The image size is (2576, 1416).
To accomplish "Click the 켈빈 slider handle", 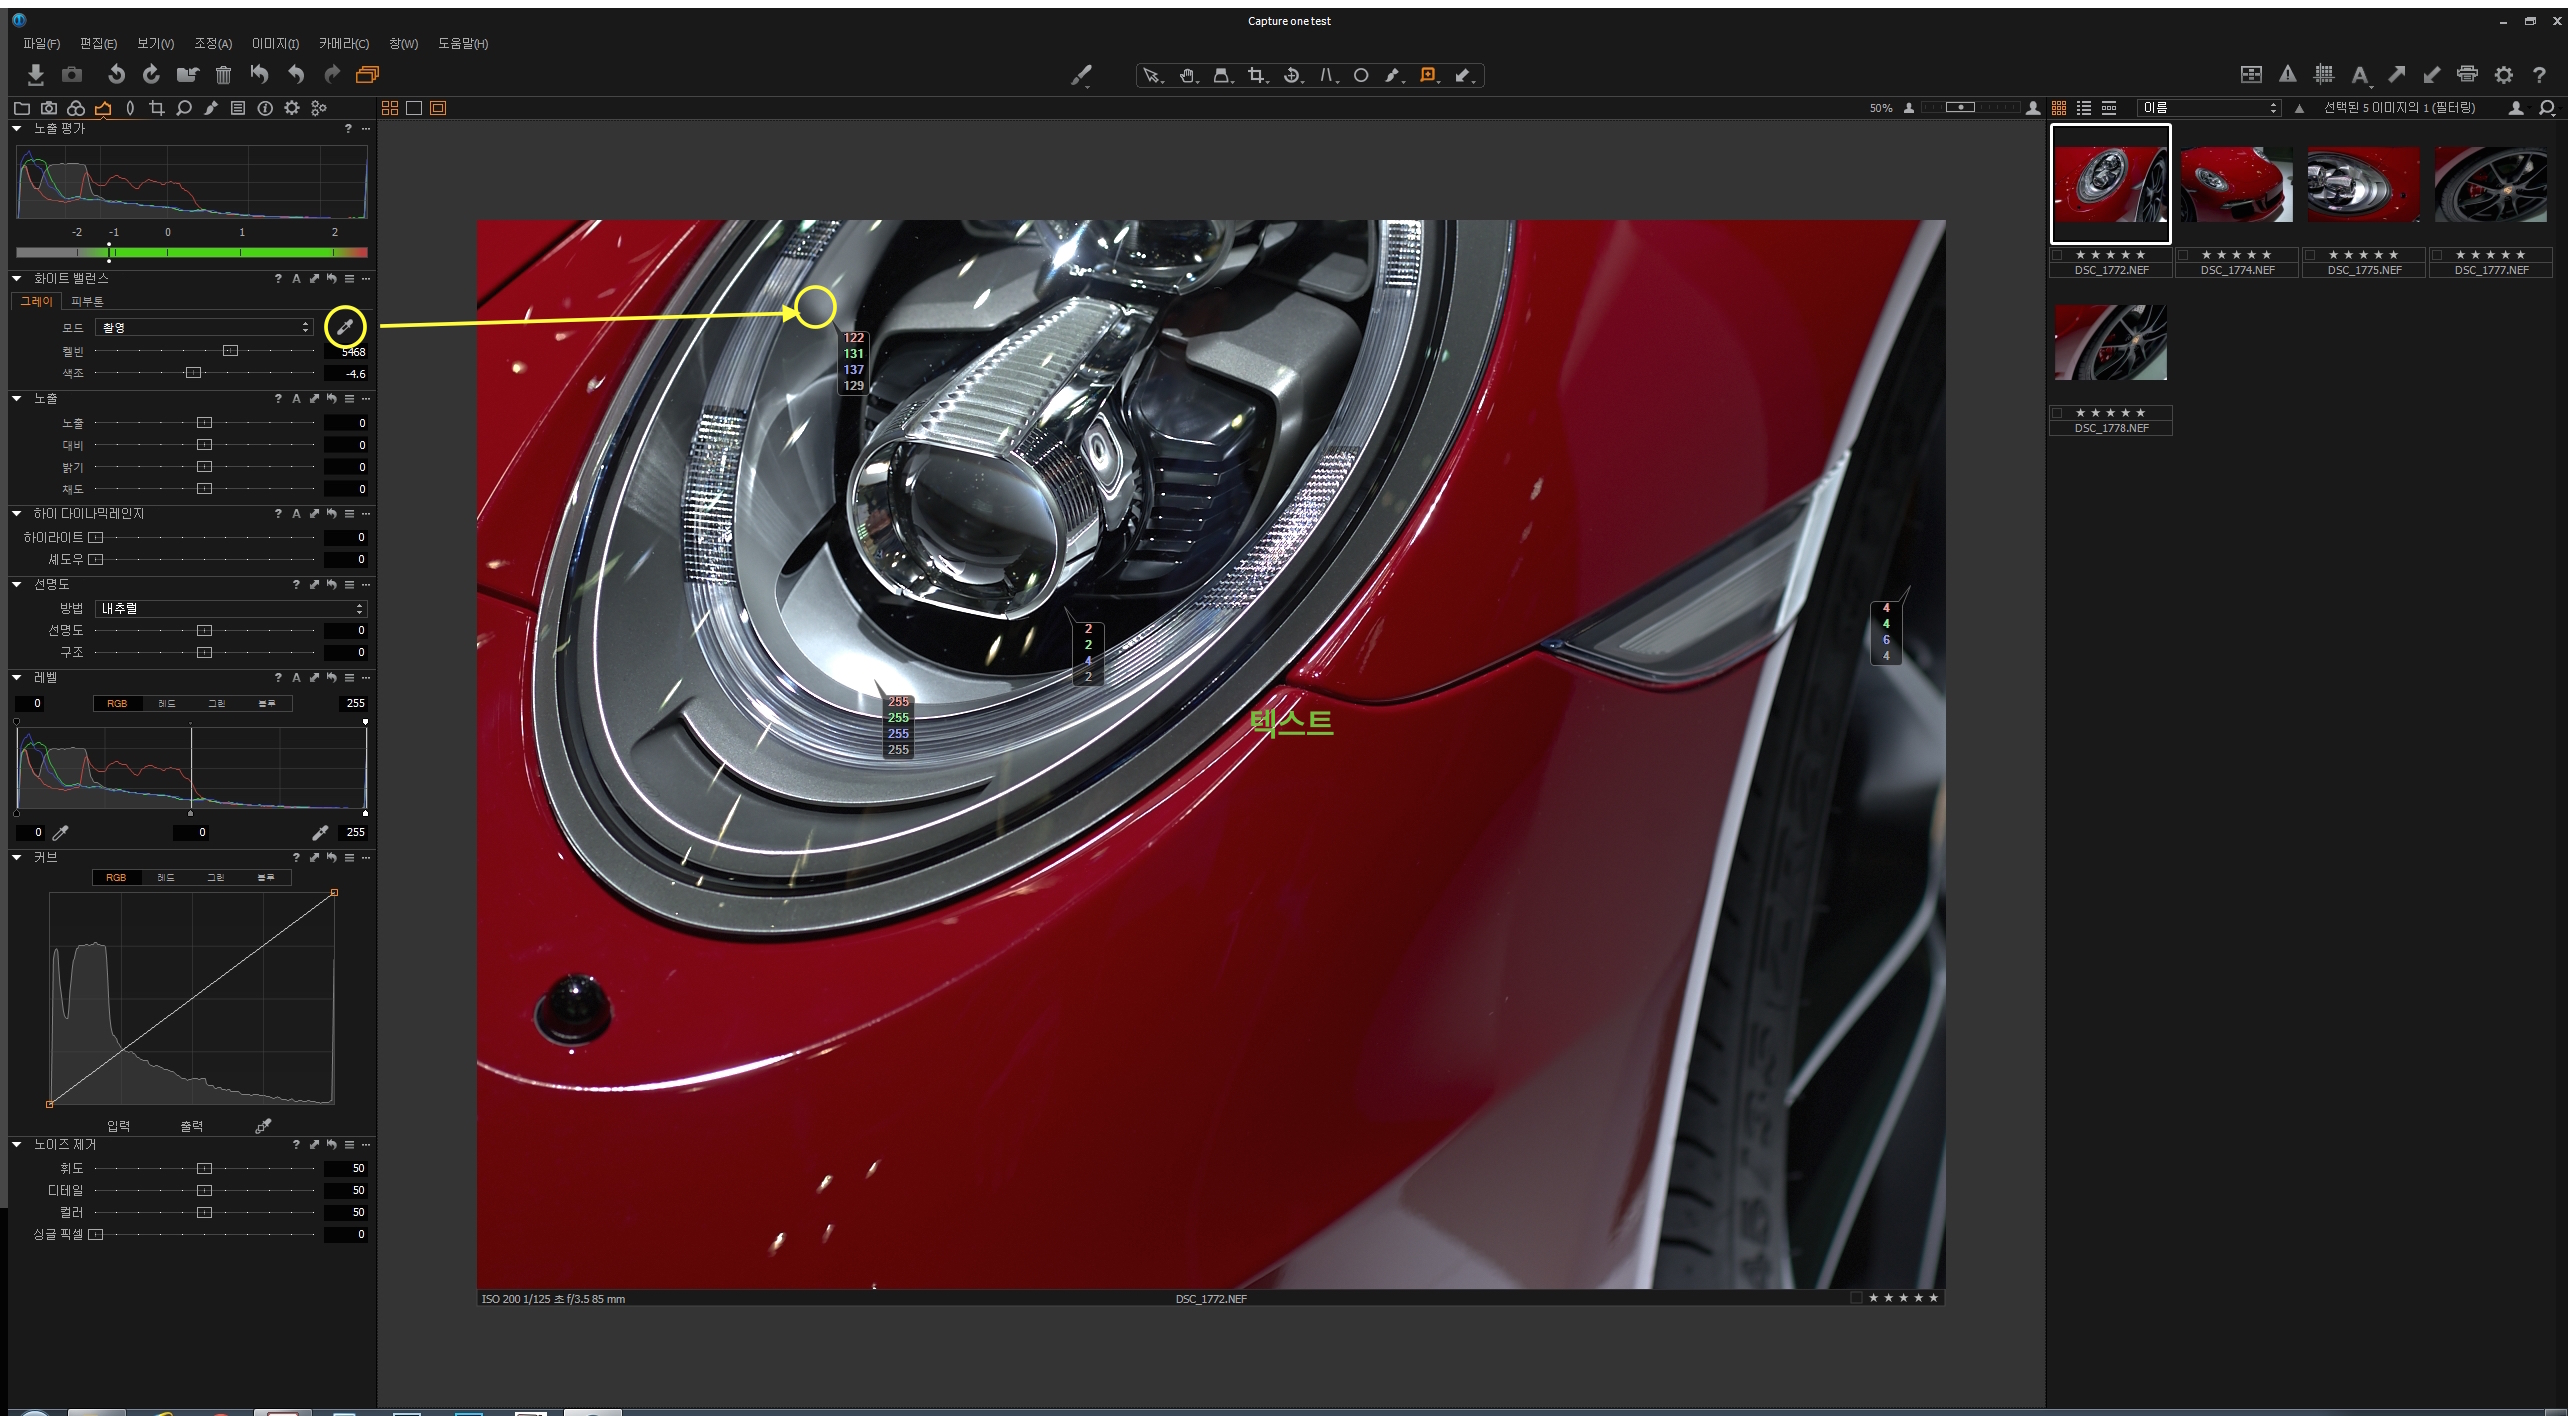I will pos(230,351).
